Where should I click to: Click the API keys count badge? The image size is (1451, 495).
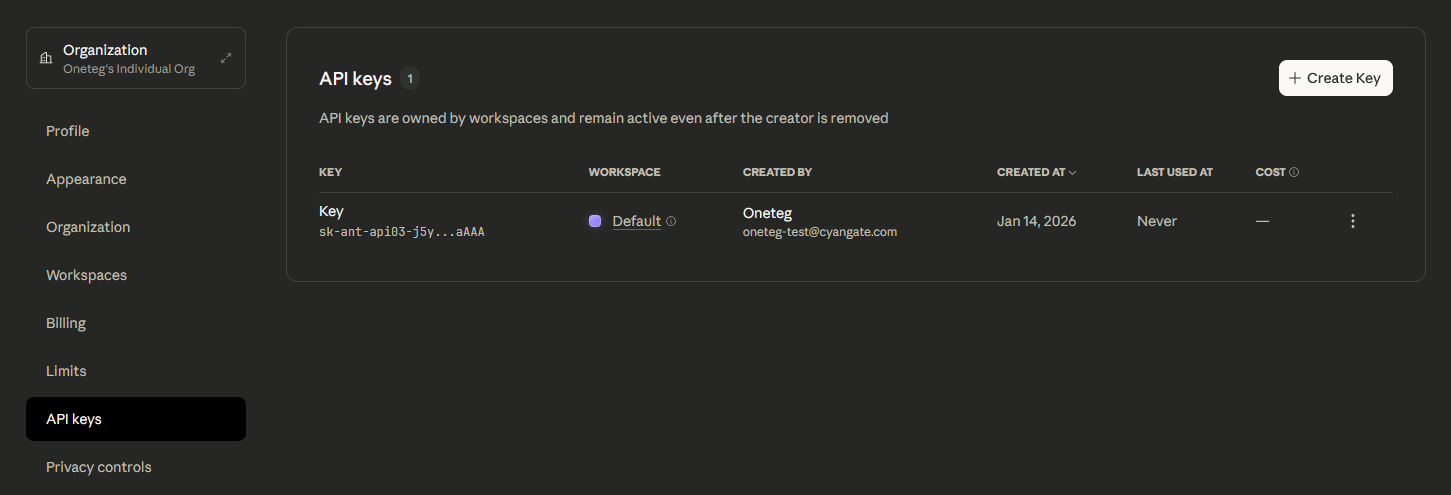coord(410,78)
